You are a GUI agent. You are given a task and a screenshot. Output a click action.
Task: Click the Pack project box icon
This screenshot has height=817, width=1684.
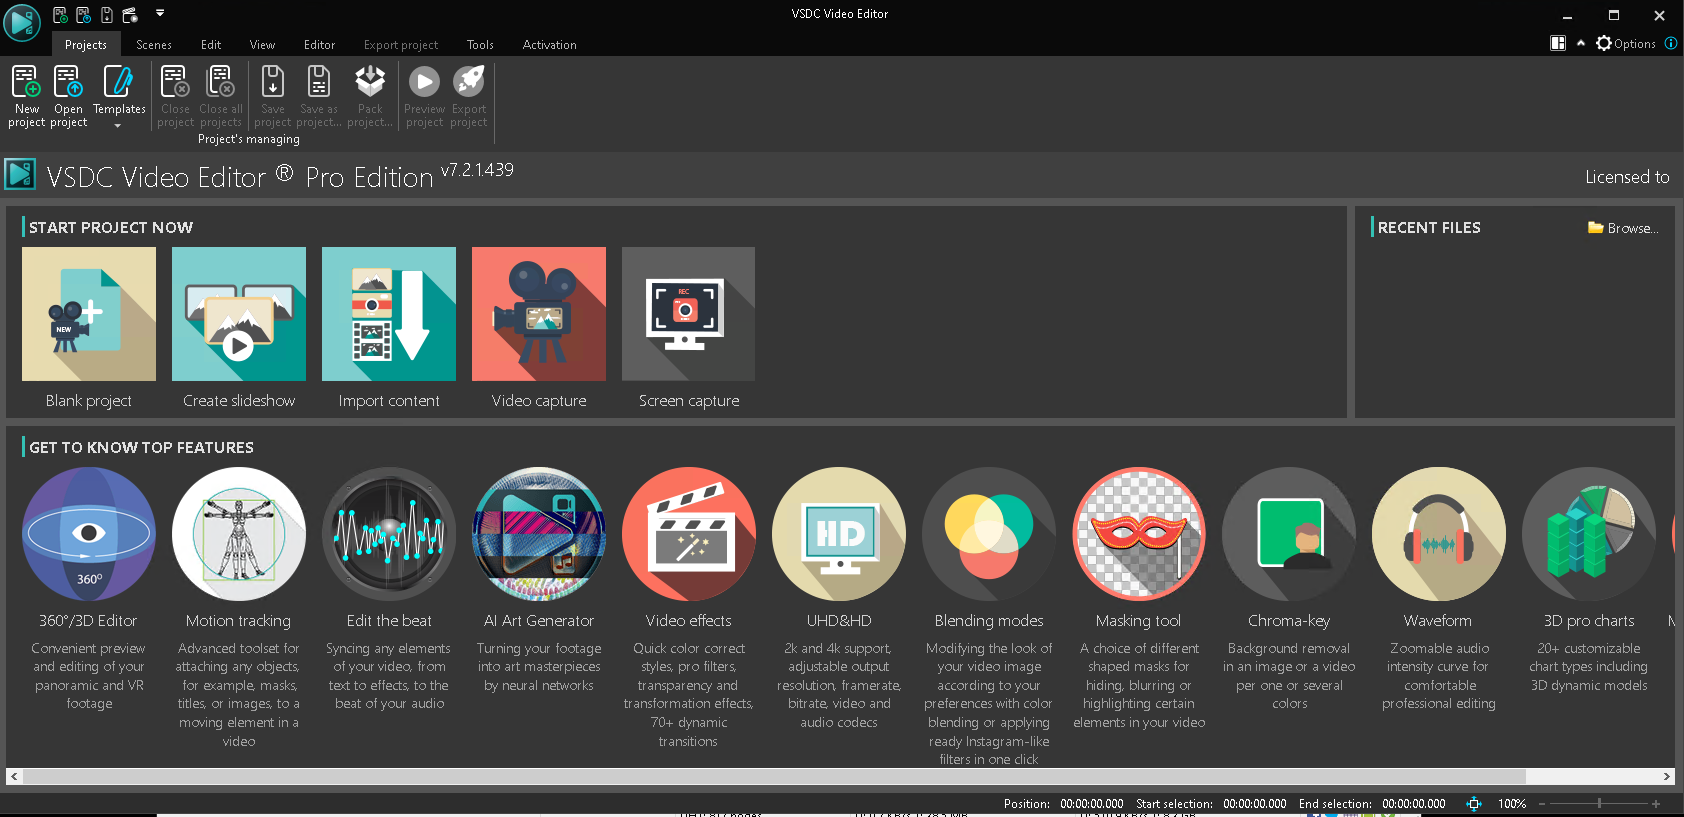coord(370,82)
